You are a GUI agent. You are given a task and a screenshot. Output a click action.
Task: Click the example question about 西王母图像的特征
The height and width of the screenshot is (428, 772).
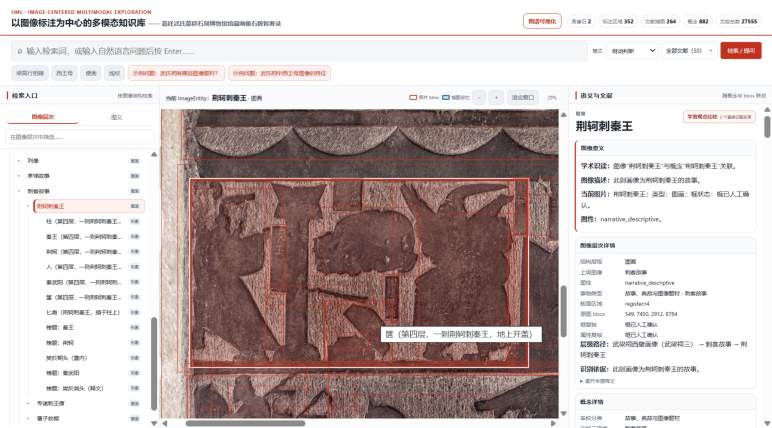[x=279, y=73]
